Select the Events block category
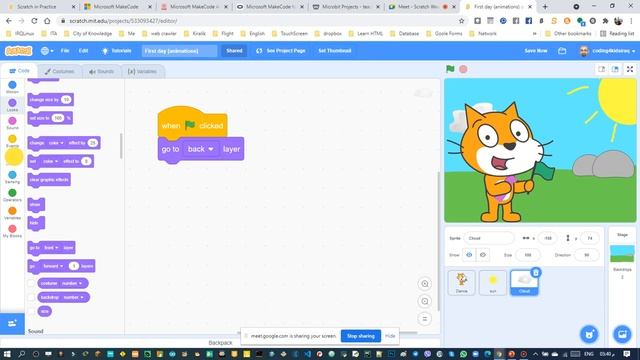Viewport: 640px width, 360px height. pos(12,141)
